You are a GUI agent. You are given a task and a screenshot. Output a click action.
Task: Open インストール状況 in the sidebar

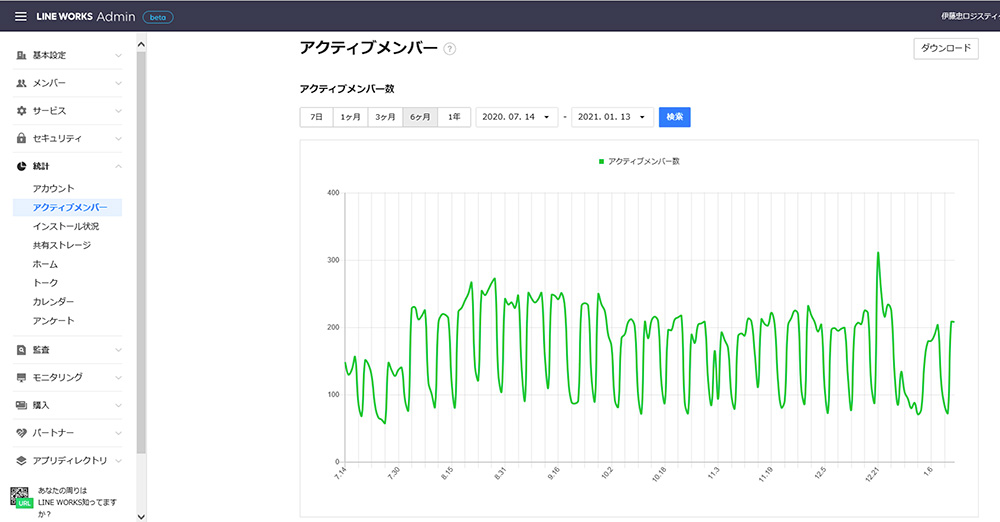coord(66,226)
